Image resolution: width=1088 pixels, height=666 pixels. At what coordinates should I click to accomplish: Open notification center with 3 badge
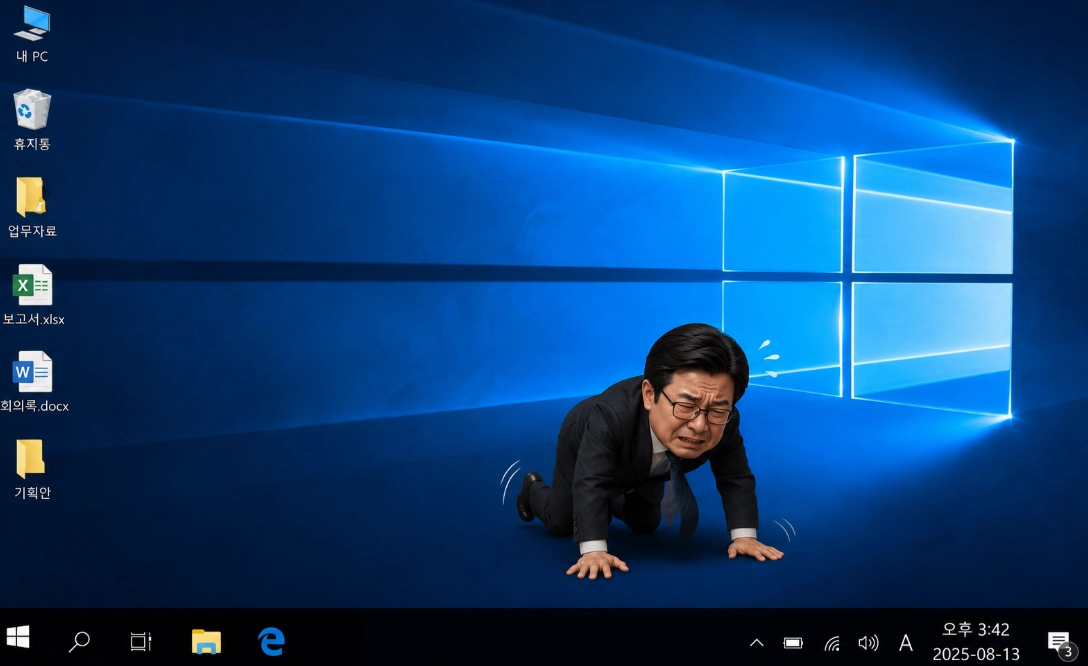point(1061,644)
